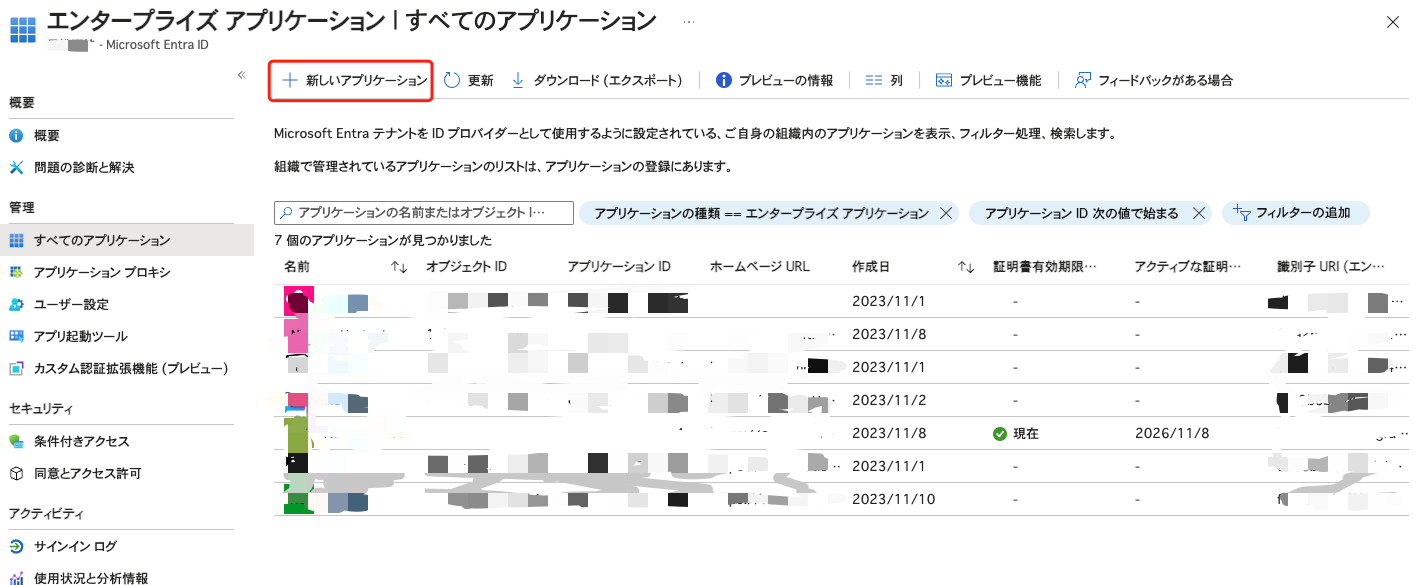Click the アプリケーション プロキシ icon
The width and height of the screenshot is (1417, 585).
pyautogui.click(x=16, y=272)
